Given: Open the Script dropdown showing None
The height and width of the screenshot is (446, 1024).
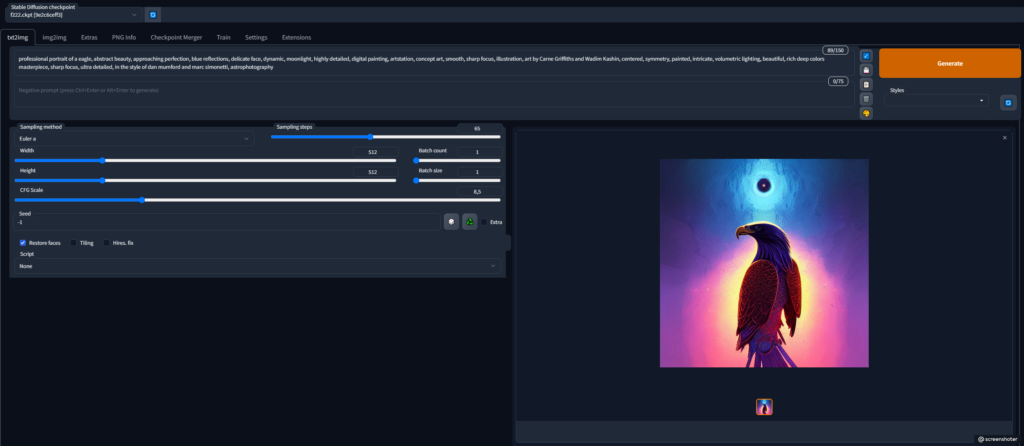Looking at the screenshot, I should pos(257,266).
